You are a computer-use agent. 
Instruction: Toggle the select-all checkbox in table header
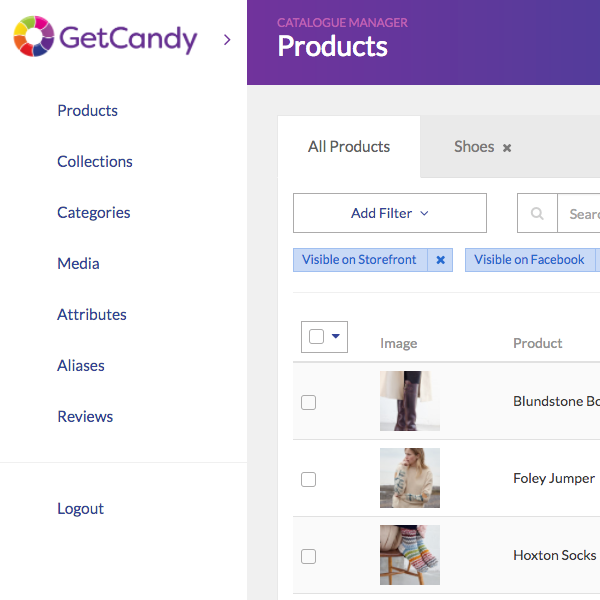(x=316, y=336)
